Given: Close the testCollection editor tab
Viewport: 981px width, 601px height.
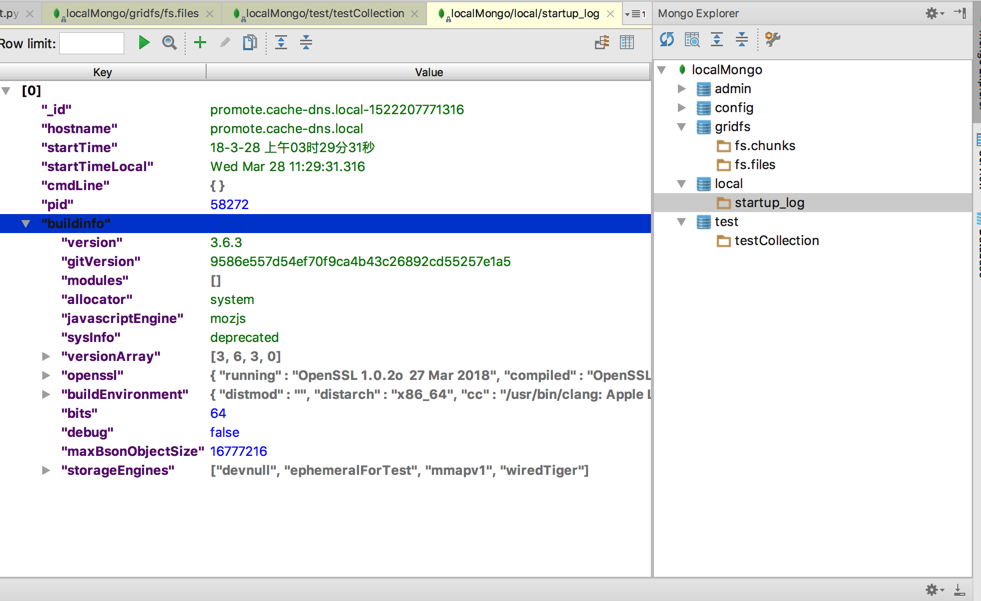Looking at the screenshot, I should tap(414, 14).
